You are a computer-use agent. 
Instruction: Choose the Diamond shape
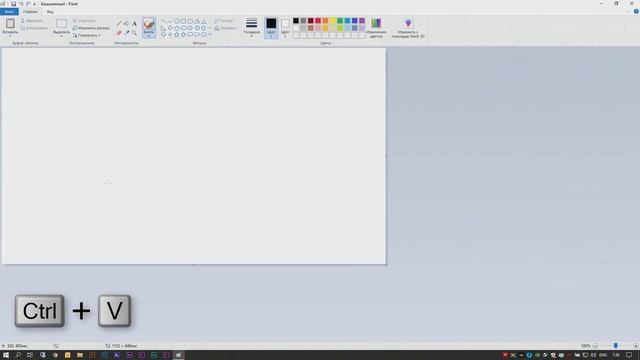170,28
